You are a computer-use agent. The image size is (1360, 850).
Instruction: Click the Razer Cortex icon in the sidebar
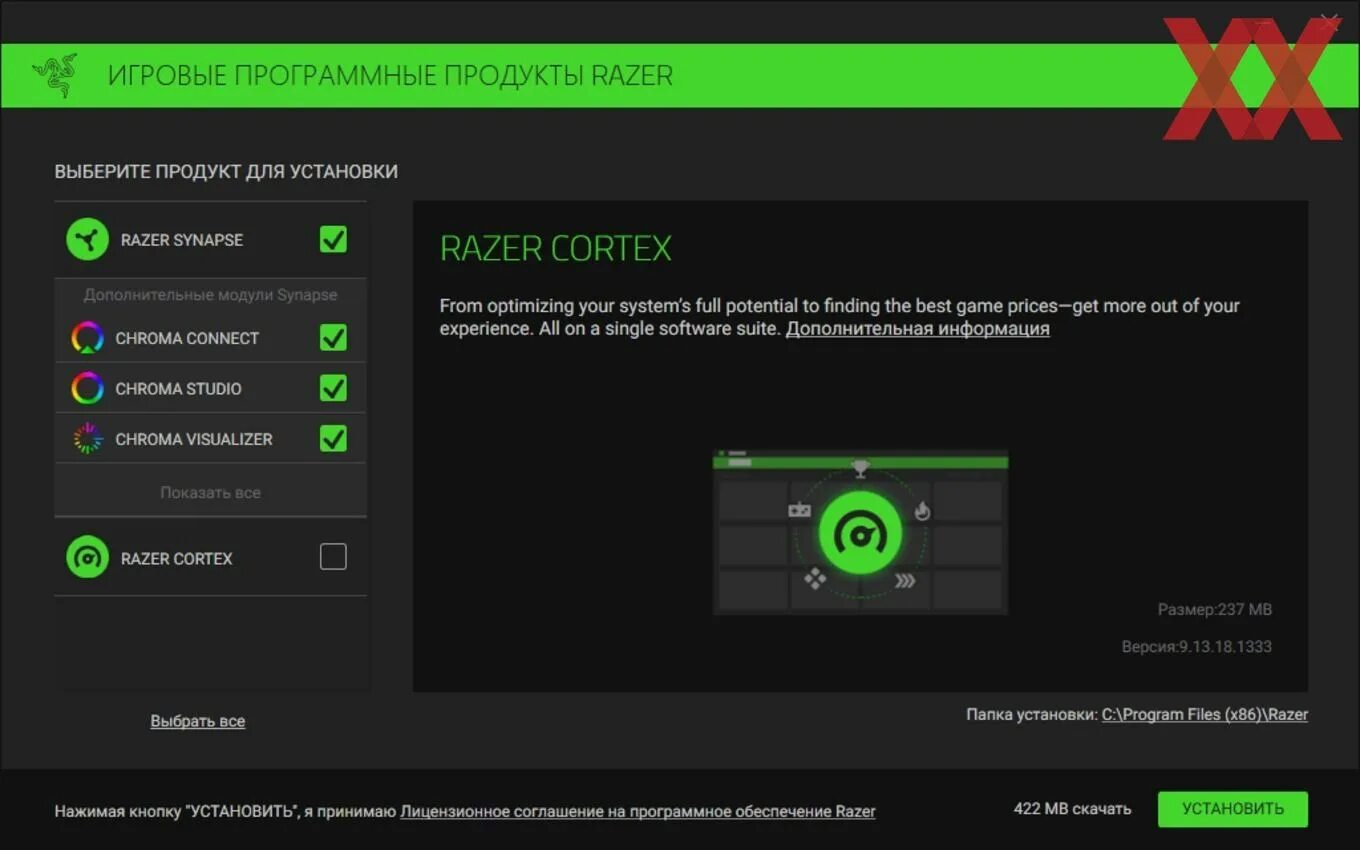coord(87,557)
